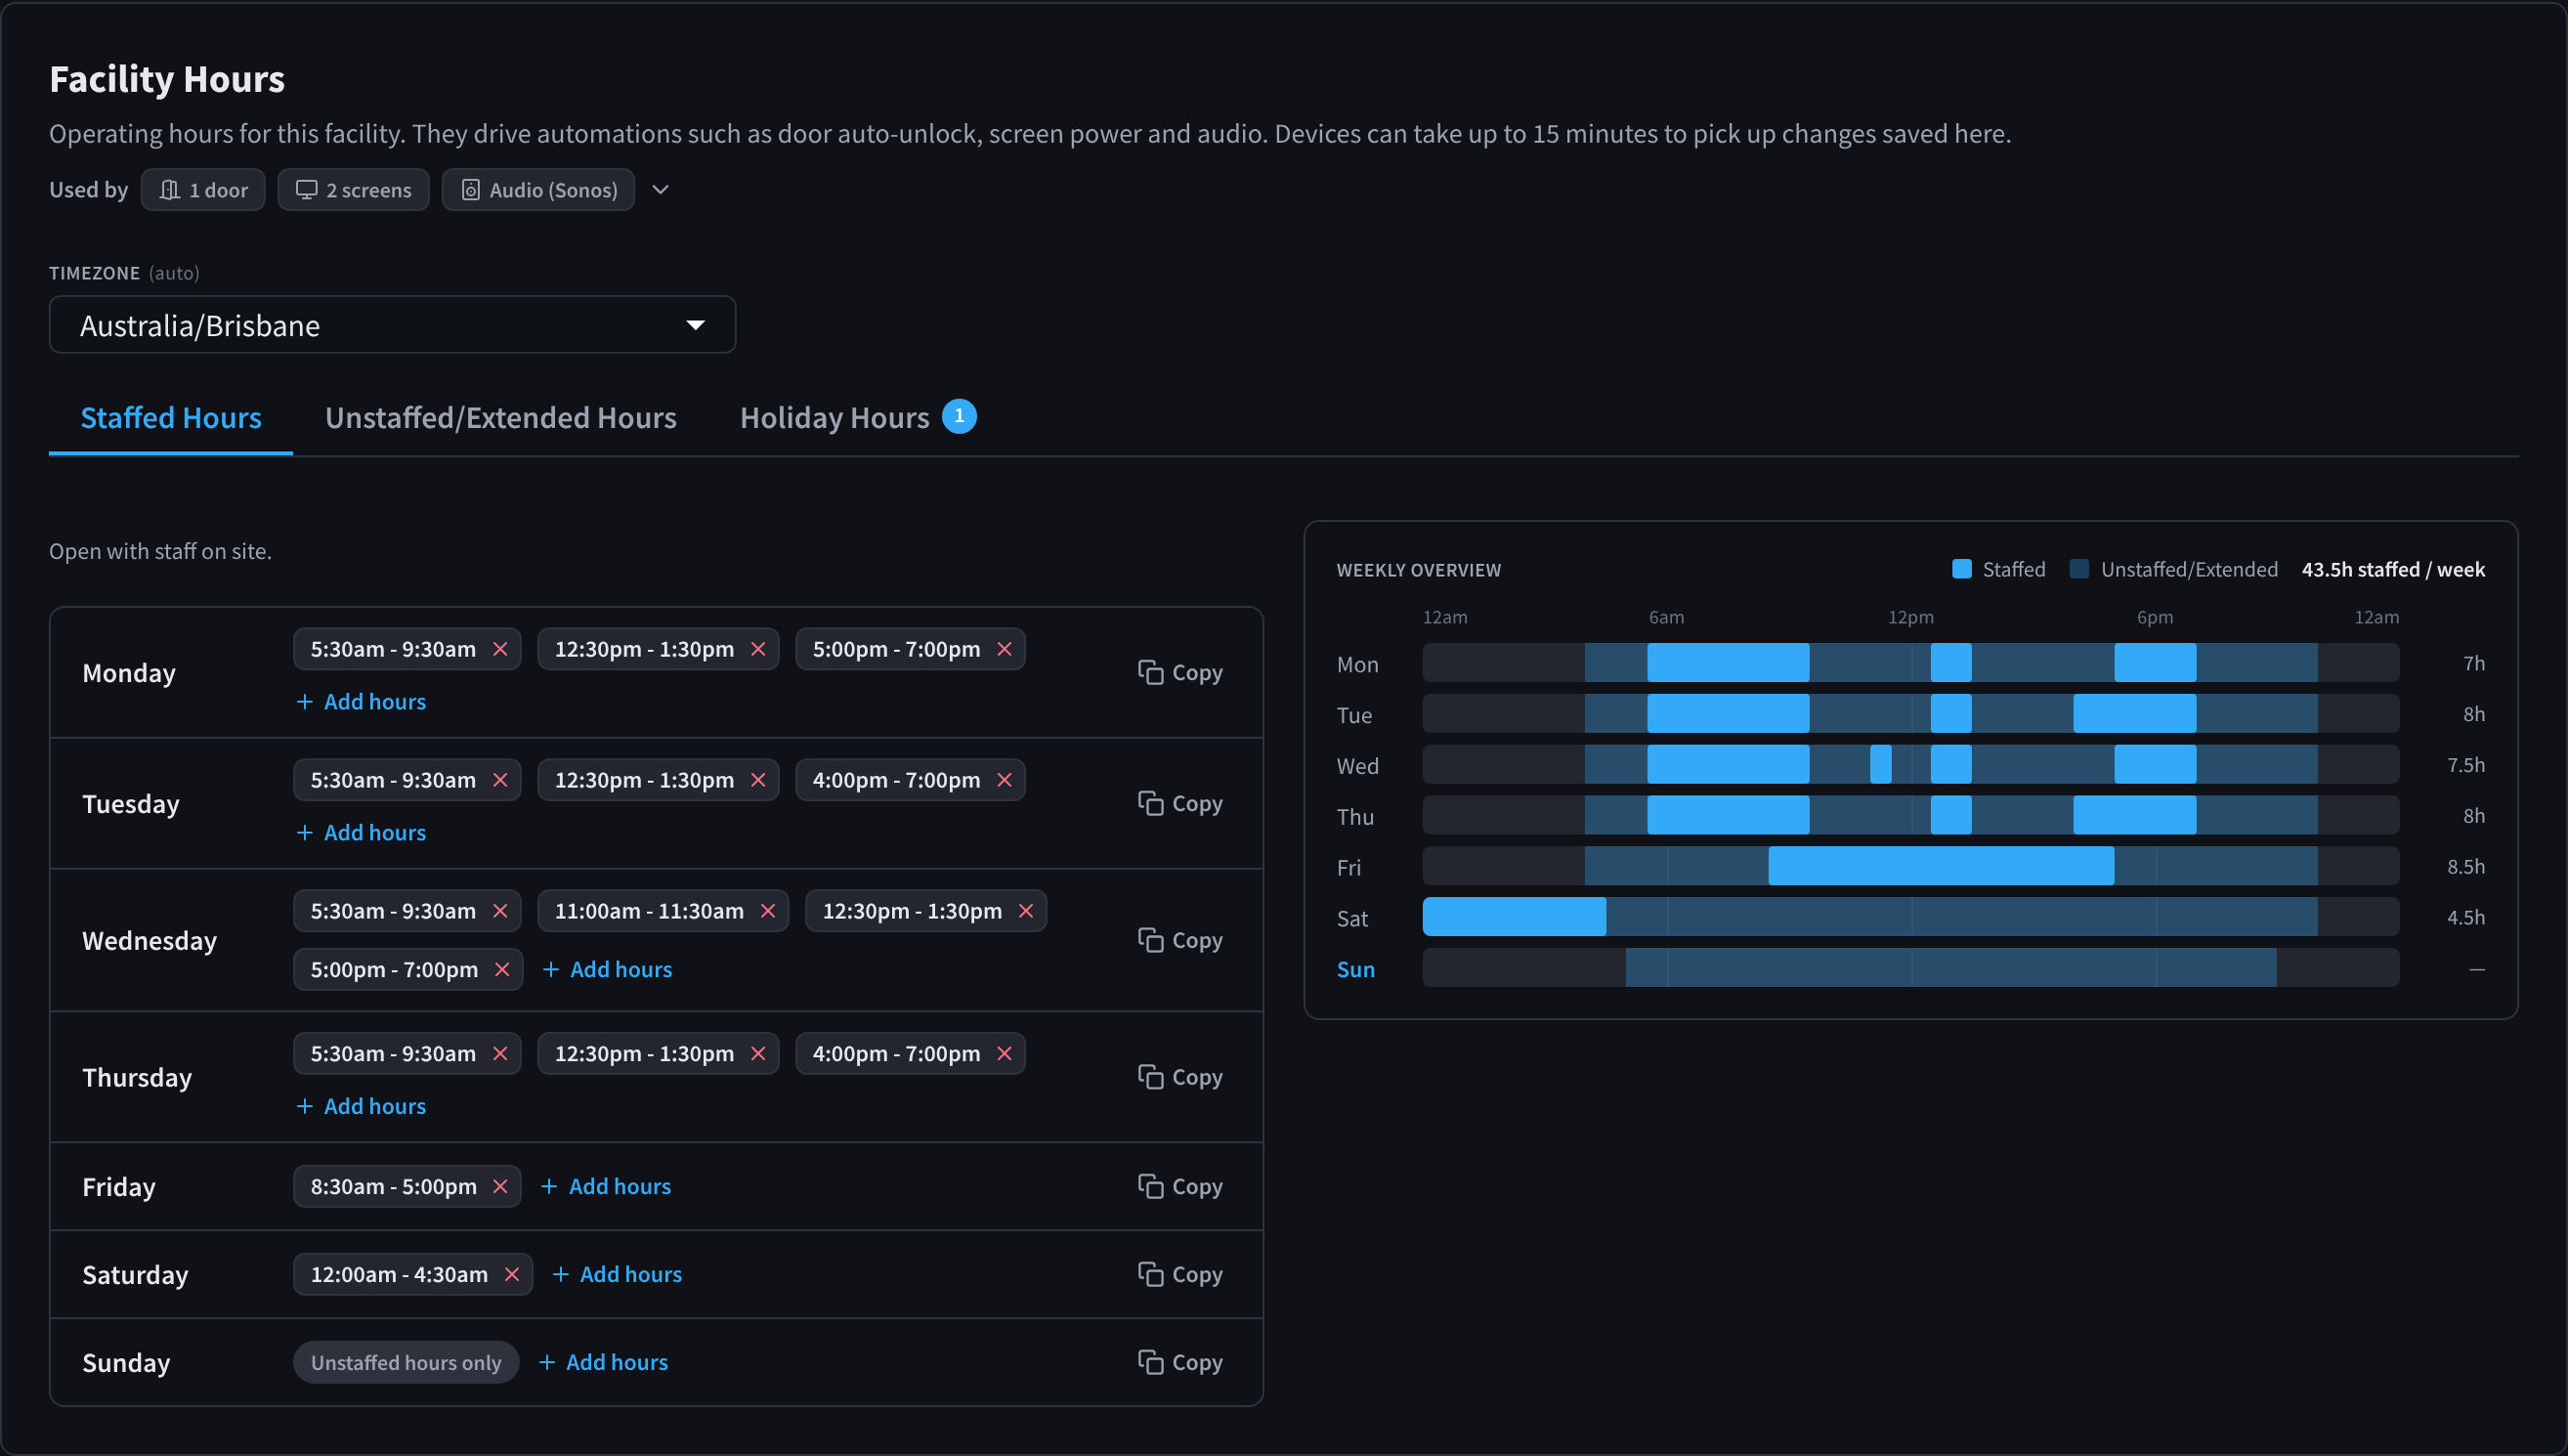Add hours to Sunday
This screenshot has height=1456, width=2568.
click(x=603, y=1362)
